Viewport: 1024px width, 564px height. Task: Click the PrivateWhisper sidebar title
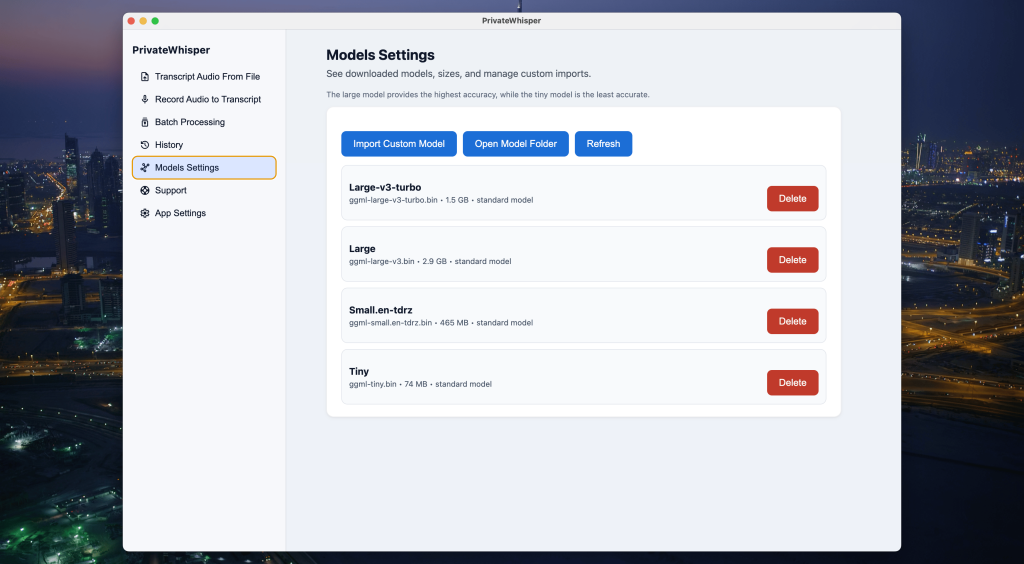pos(171,50)
